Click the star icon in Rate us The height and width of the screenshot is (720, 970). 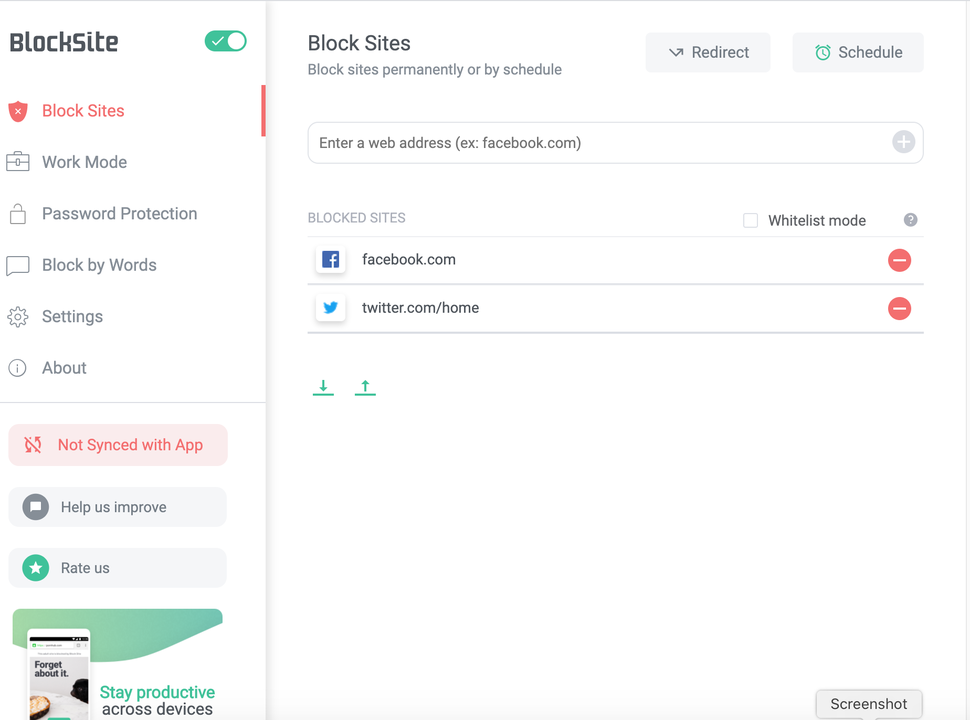point(36,568)
